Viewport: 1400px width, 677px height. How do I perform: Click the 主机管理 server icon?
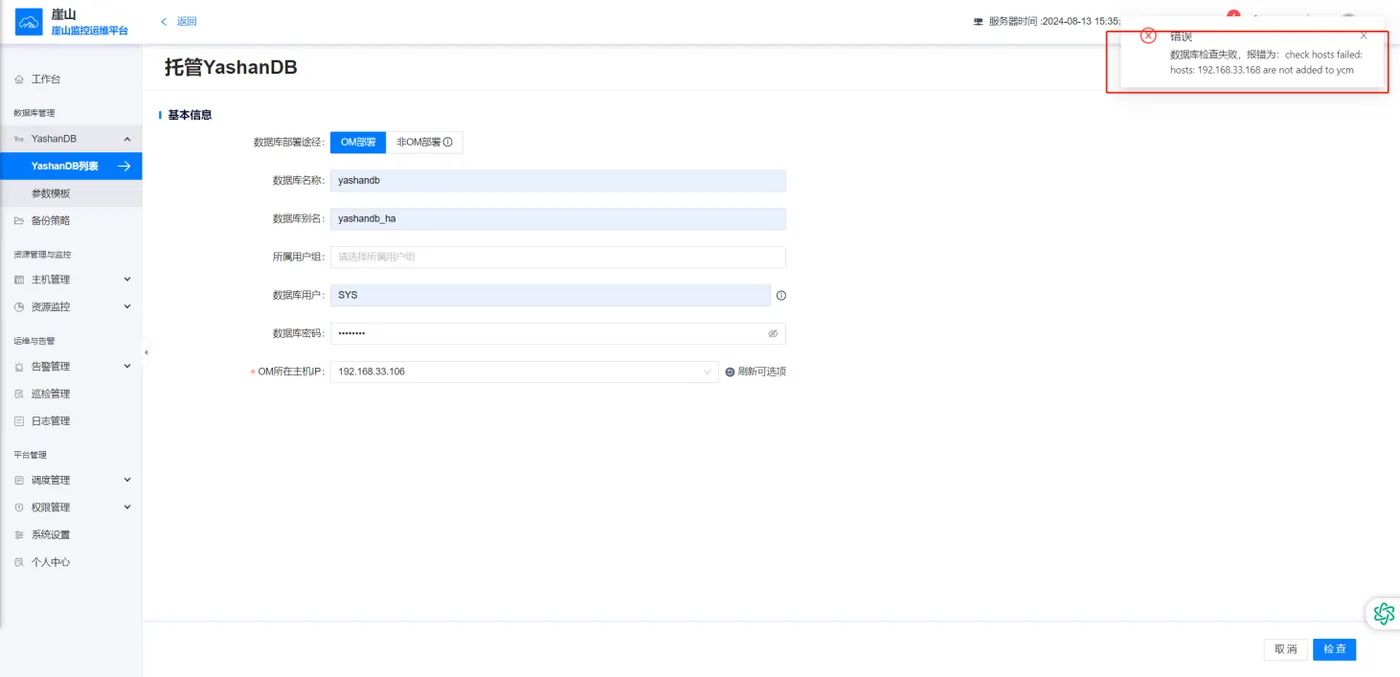[19, 280]
